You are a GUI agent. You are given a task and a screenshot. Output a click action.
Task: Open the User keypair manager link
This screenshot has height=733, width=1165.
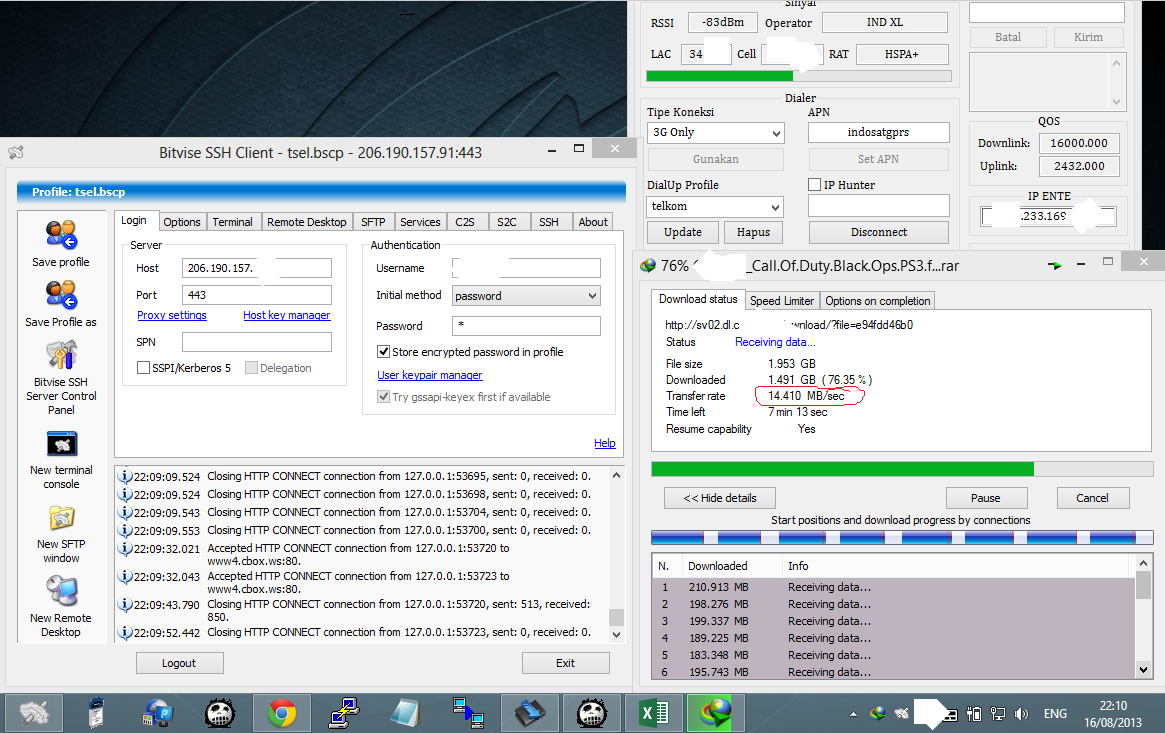click(429, 375)
